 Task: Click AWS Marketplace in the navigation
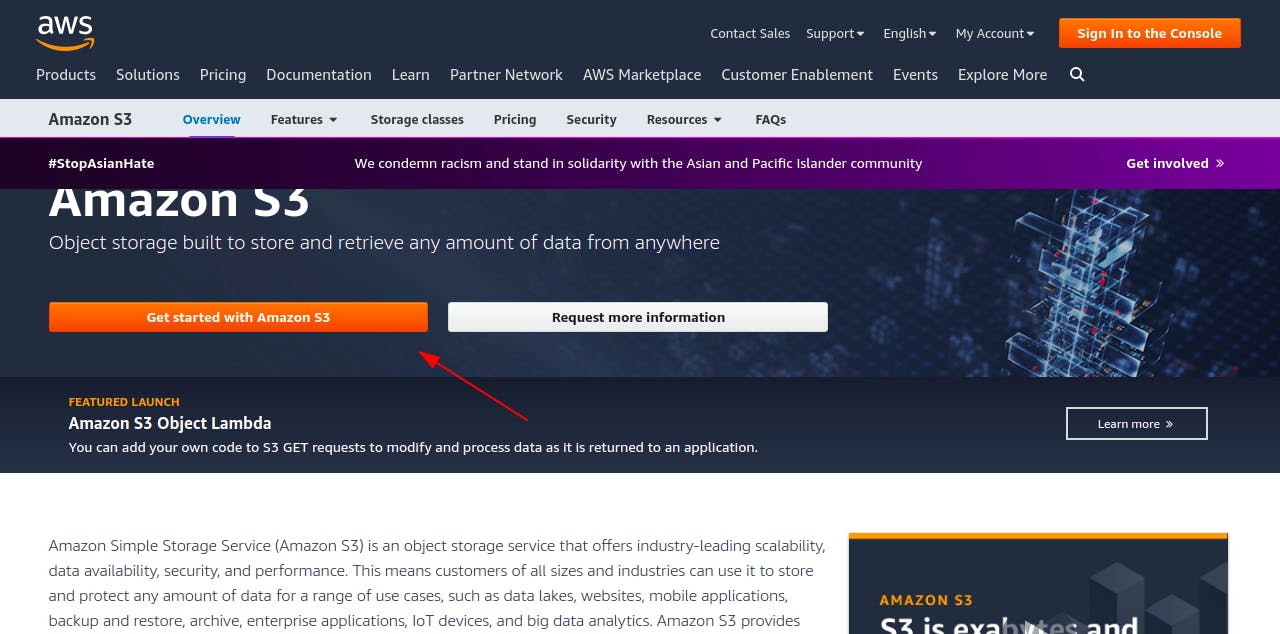pos(641,74)
